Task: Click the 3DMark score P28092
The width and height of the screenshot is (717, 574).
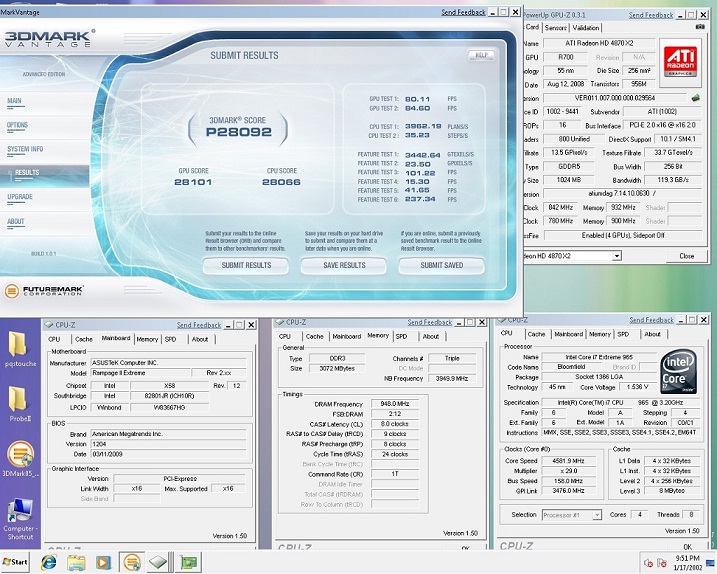Action: click(x=238, y=132)
